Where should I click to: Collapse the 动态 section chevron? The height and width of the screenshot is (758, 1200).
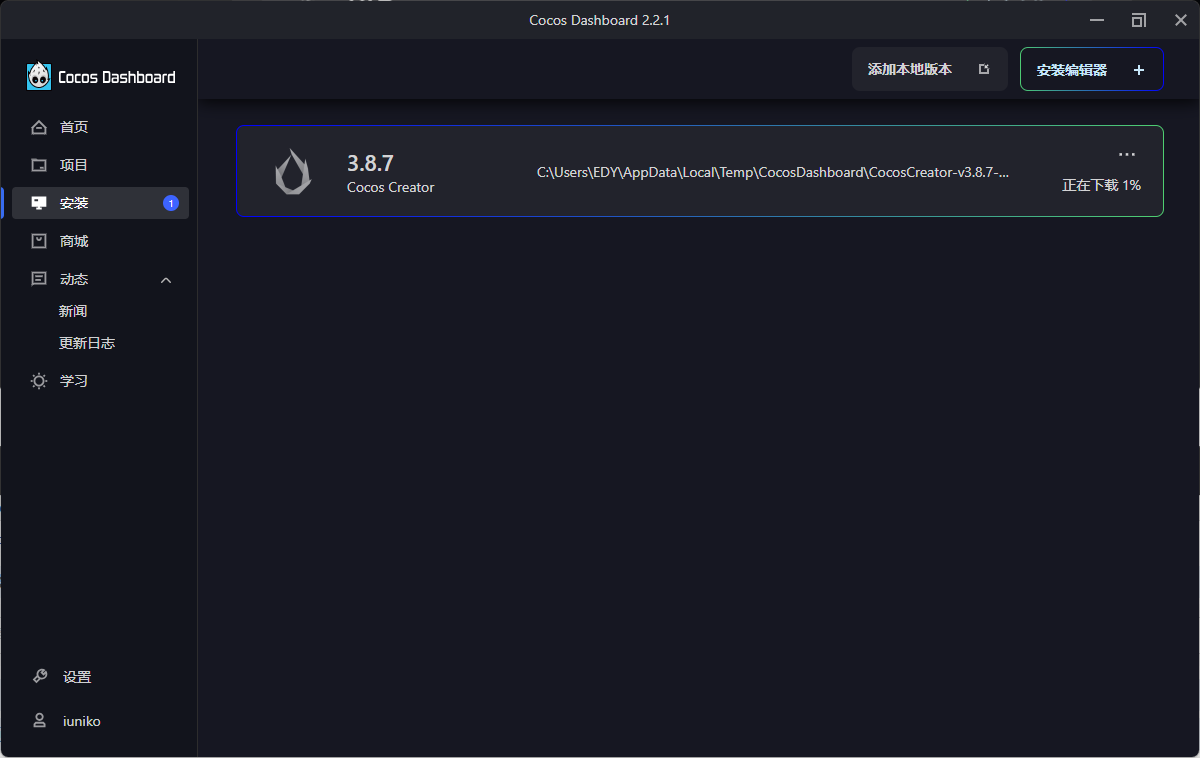point(166,280)
